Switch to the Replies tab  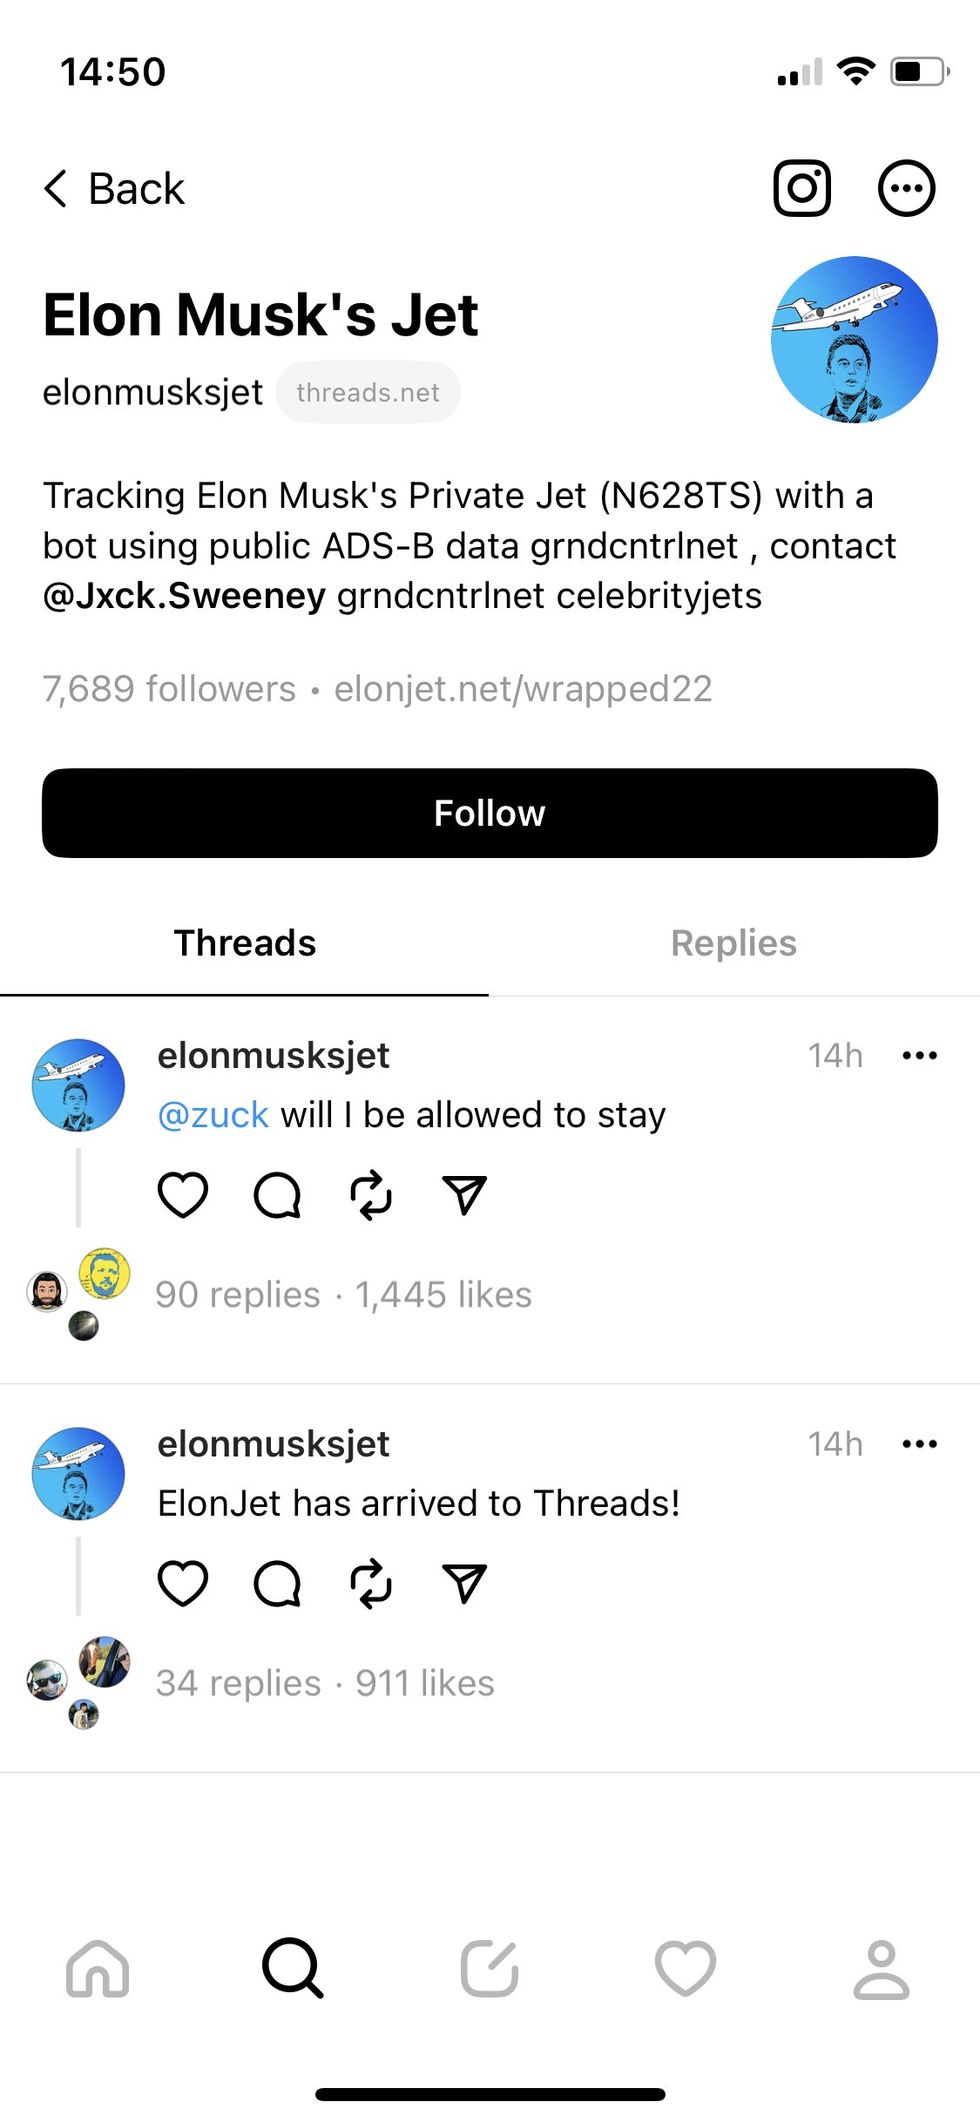[x=734, y=943]
